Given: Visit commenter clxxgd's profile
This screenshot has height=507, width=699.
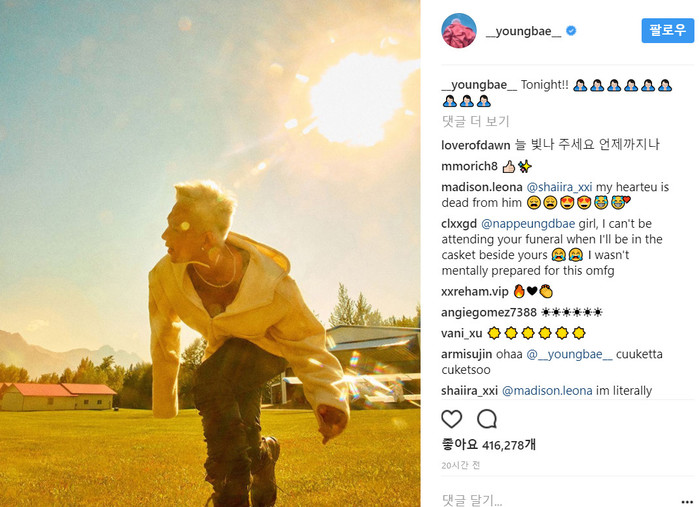Looking at the screenshot, I should [459, 223].
